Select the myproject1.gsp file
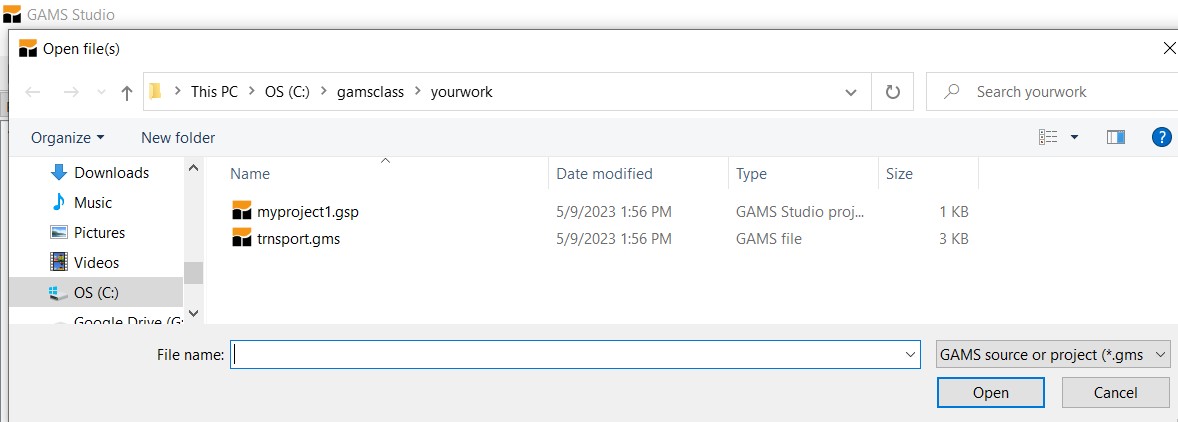The height and width of the screenshot is (422, 1178). 307,211
